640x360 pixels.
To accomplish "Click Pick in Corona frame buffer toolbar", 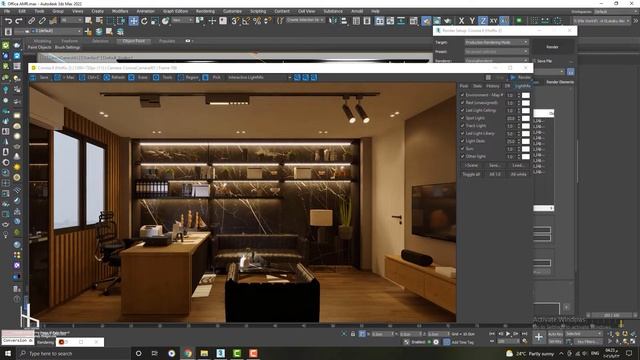I will click(x=212, y=78).
